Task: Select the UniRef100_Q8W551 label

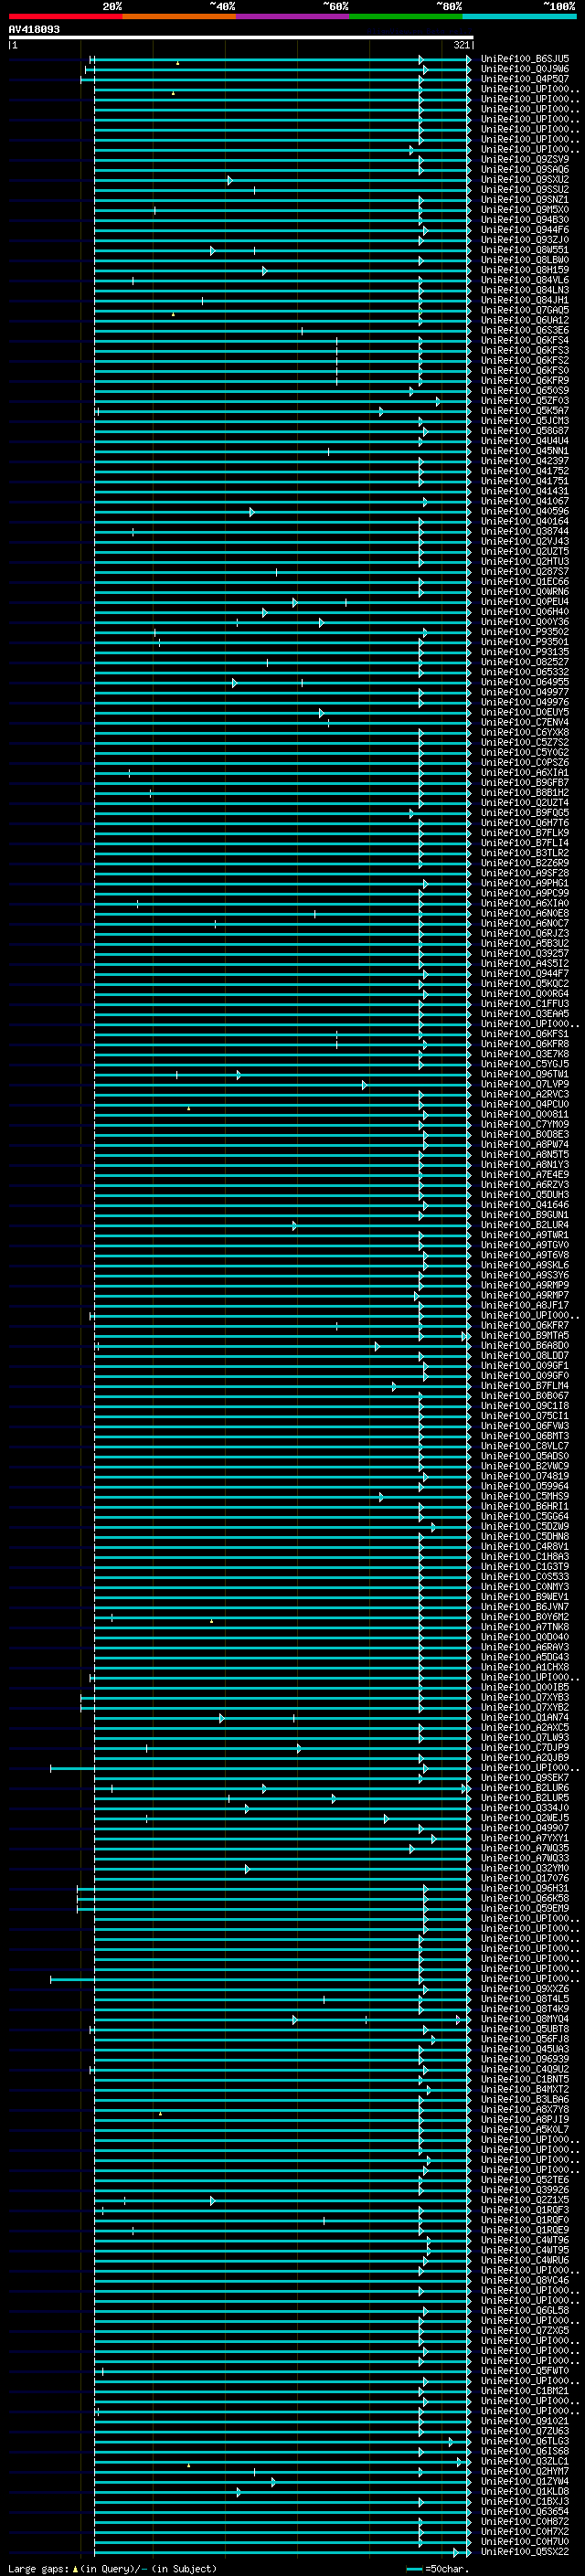Action: (525, 250)
